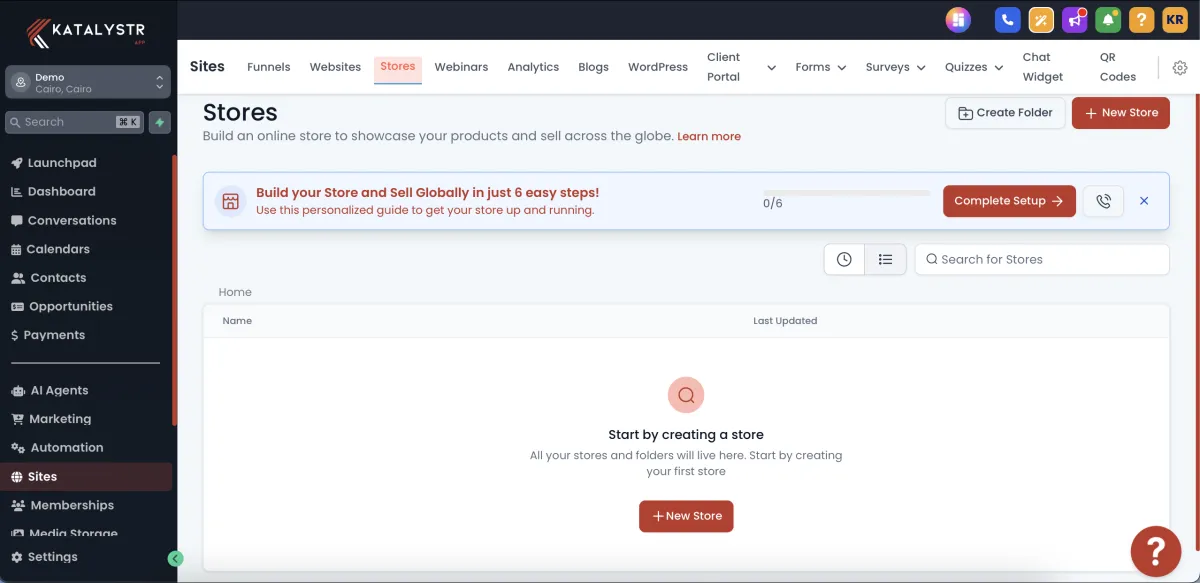
Task: Click the top-right New Store button
Action: pyautogui.click(x=1121, y=113)
